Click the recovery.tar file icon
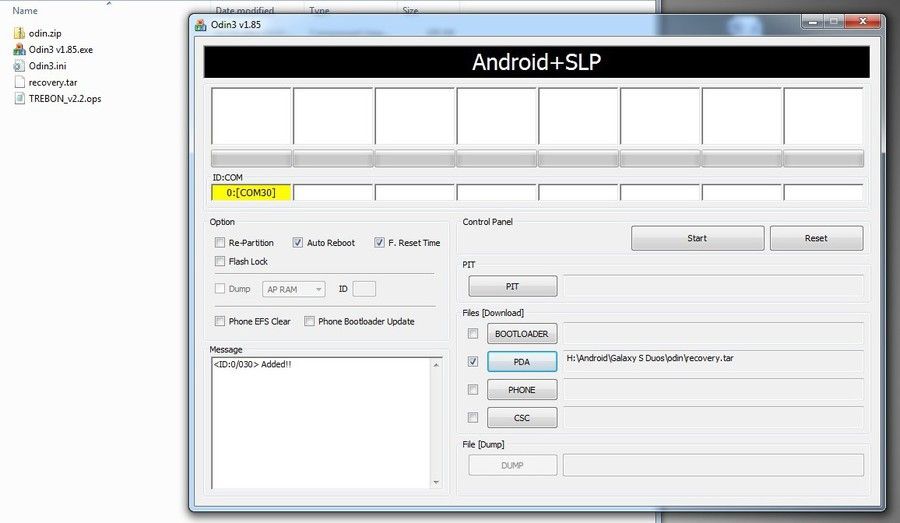This screenshot has height=523, width=900. click(x=19, y=82)
